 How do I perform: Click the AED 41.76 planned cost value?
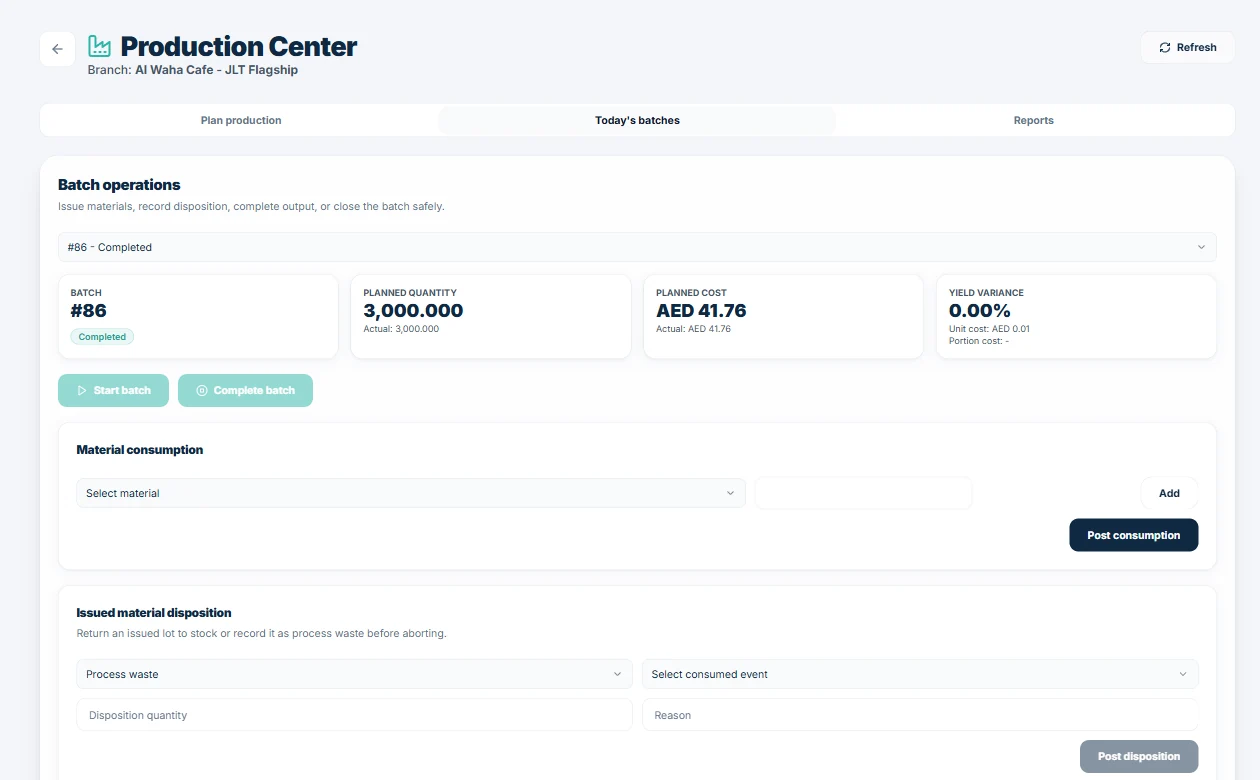tap(701, 311)
